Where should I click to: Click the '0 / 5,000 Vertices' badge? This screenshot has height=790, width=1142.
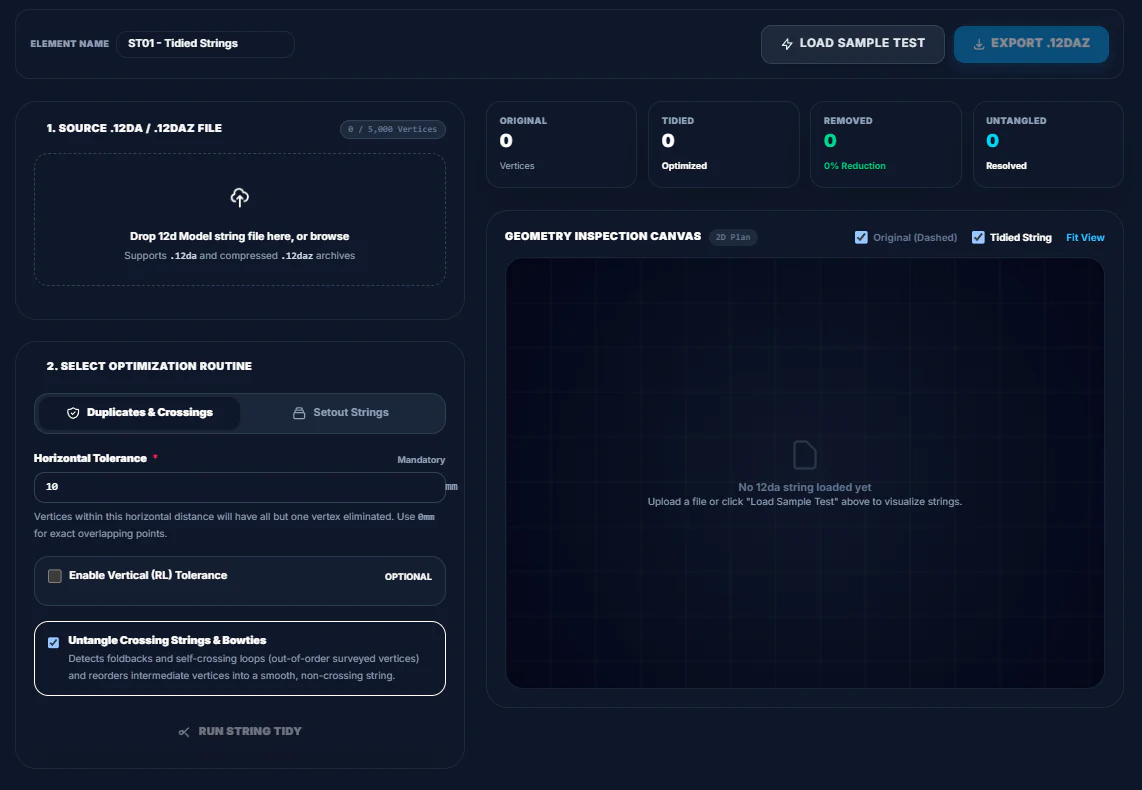[x=393, y=129]
